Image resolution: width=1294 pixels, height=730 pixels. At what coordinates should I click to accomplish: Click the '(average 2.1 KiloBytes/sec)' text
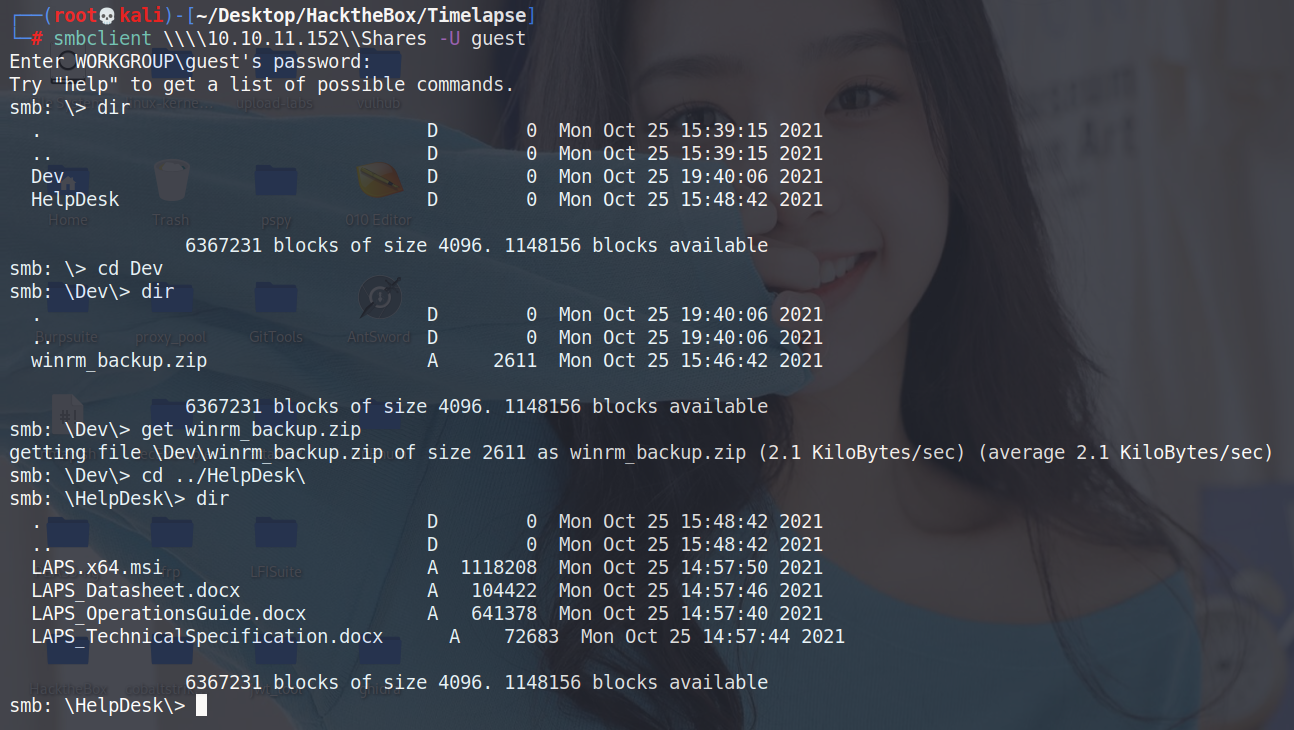point(1125,453)
